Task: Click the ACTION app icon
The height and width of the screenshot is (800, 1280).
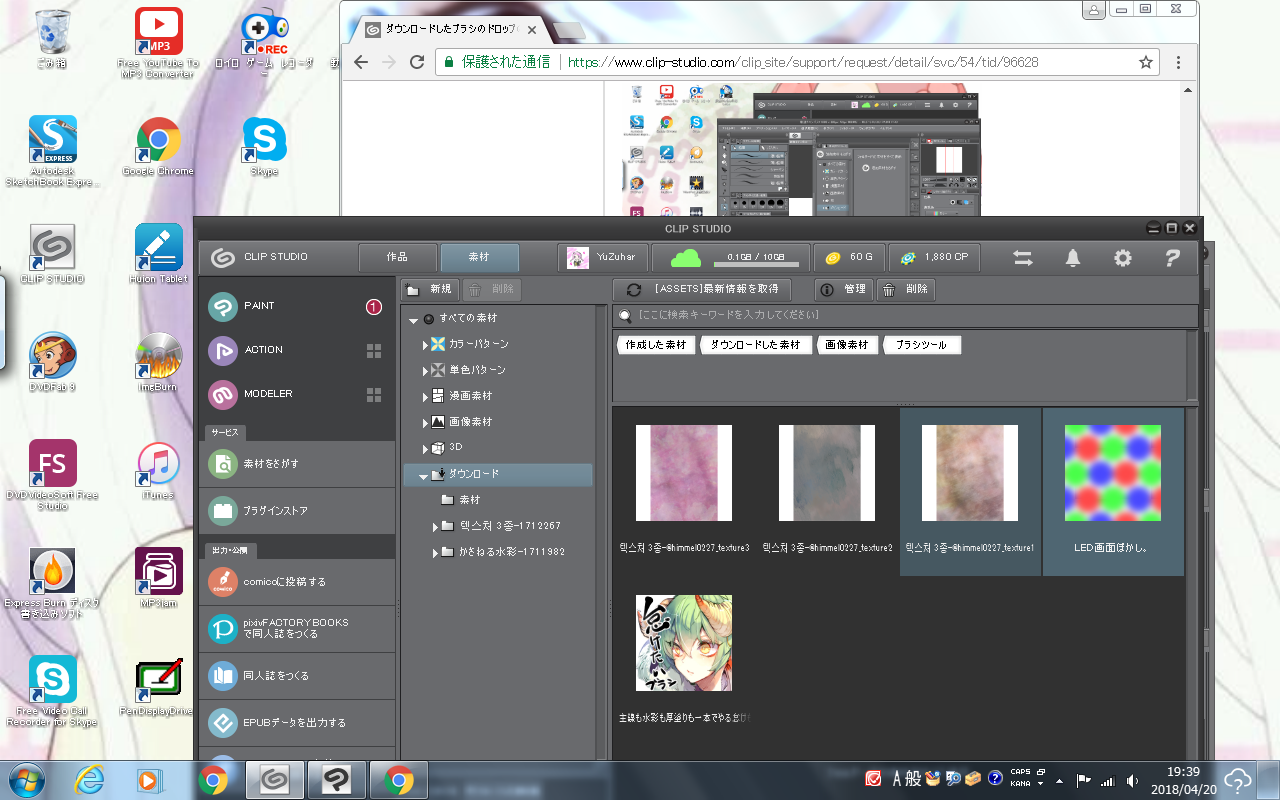Action: [x=223, y=350]
